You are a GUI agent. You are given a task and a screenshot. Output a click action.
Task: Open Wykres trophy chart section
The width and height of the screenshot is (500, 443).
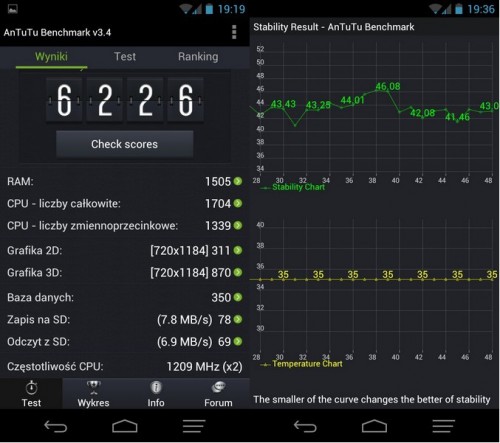coord(93,387)
